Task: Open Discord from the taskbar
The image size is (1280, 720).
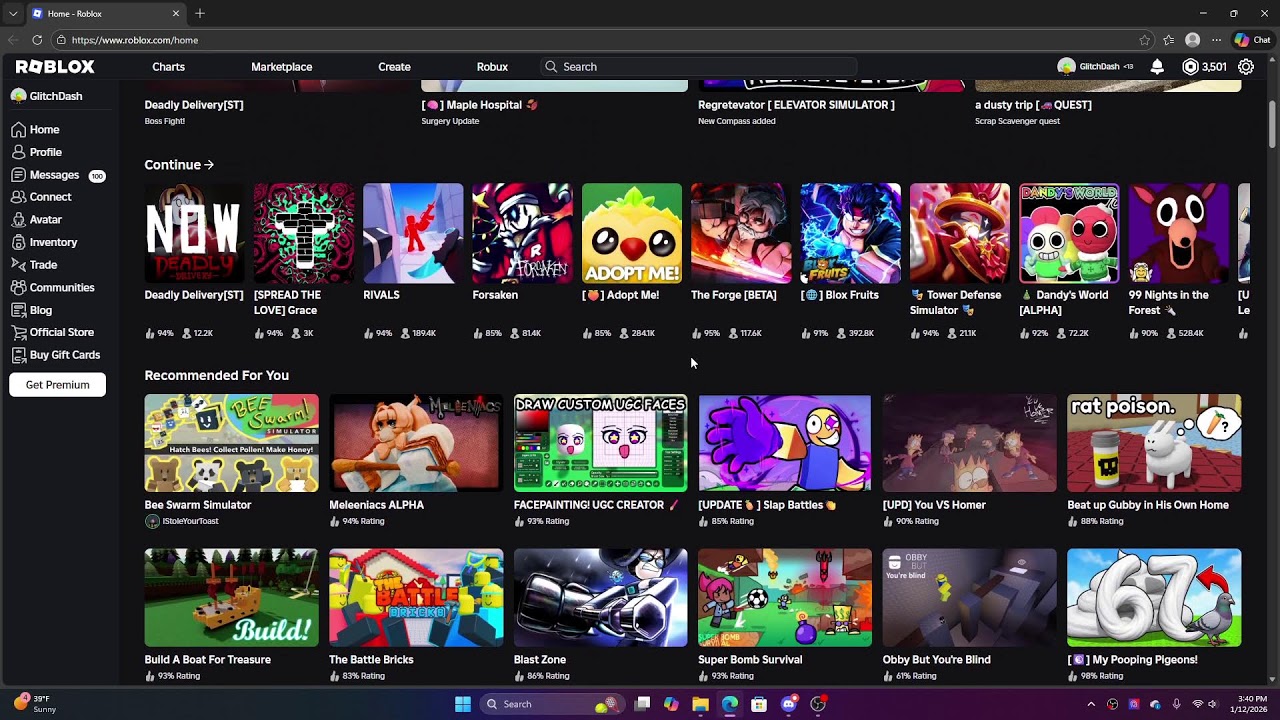Action: click(789, 704)
